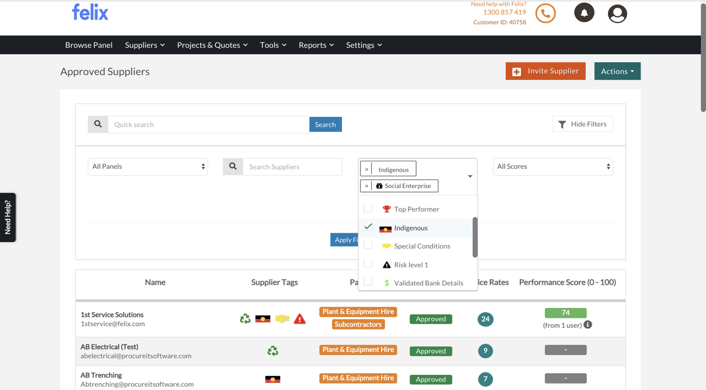Click Approved status for 1st Service Solutions

[430, 319]
